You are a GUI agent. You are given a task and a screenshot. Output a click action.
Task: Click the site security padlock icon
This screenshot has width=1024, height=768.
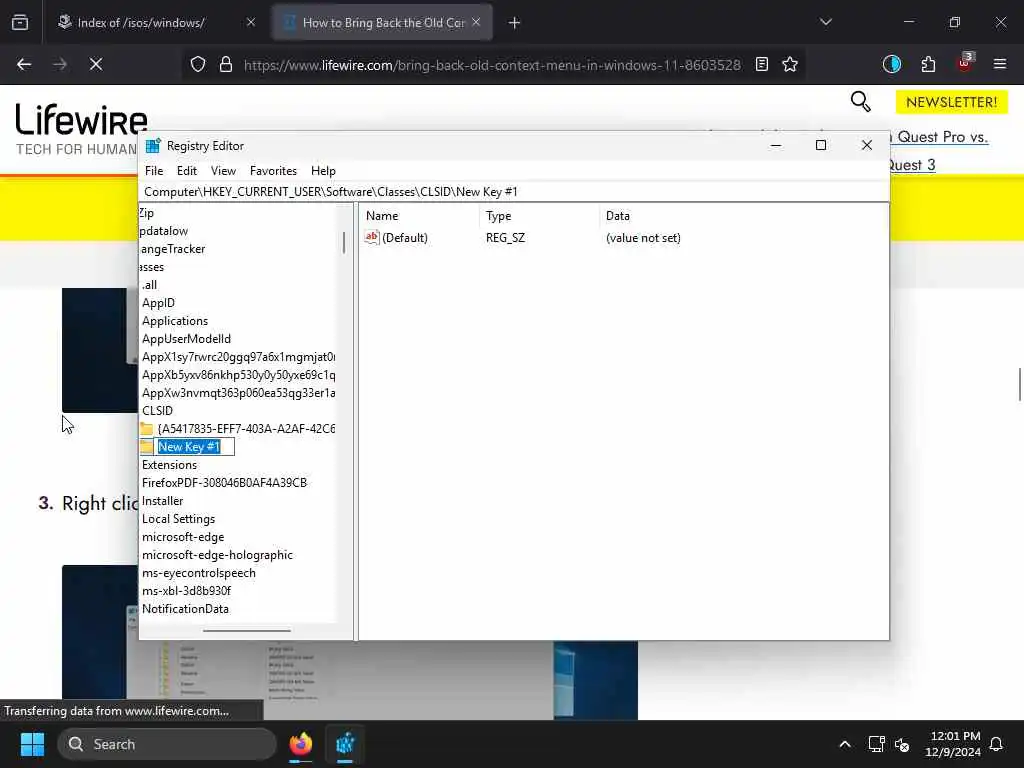(226, 65)
